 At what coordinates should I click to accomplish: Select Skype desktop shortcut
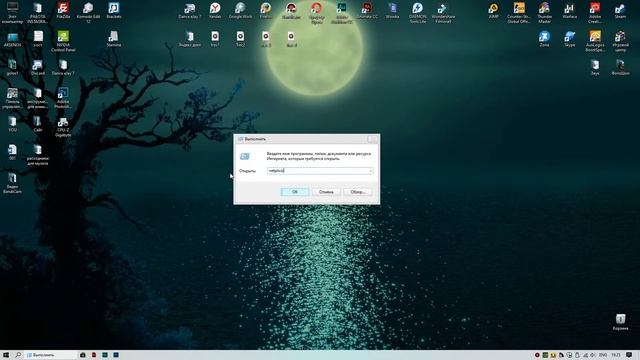point(569,39)
